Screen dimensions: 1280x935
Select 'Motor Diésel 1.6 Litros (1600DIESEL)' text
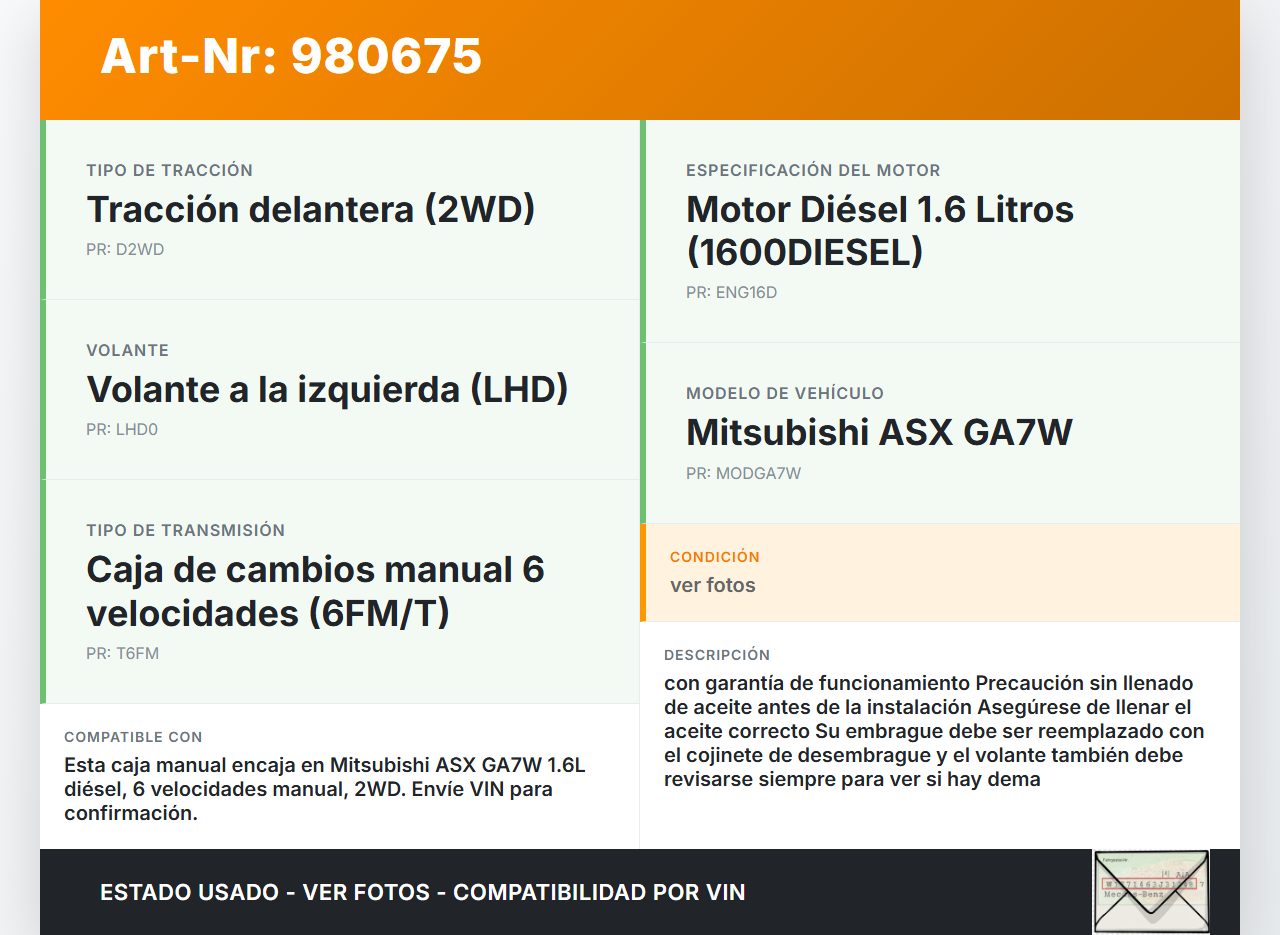click(880, 230)
